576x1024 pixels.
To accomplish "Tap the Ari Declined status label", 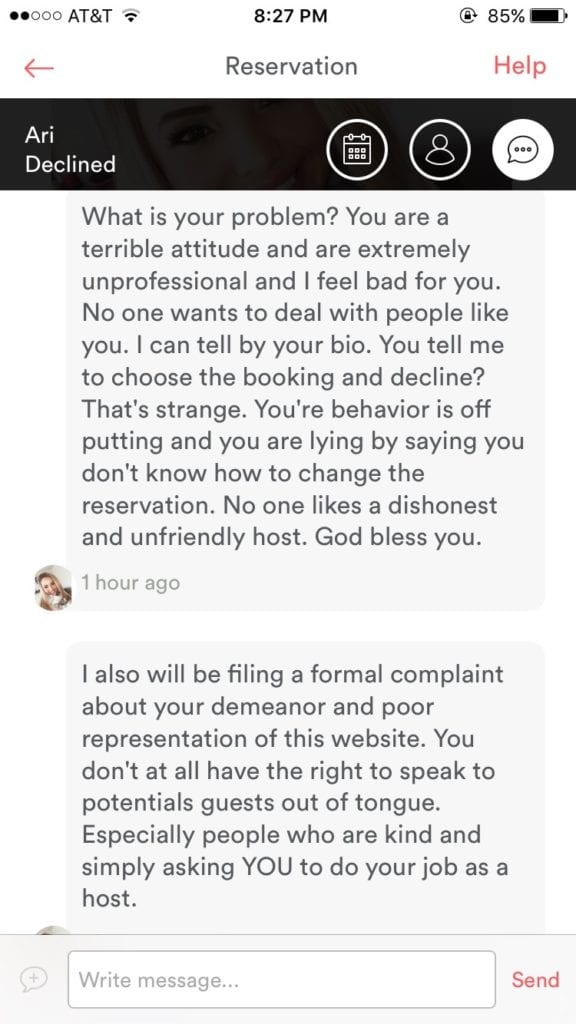I will [71, 150].
